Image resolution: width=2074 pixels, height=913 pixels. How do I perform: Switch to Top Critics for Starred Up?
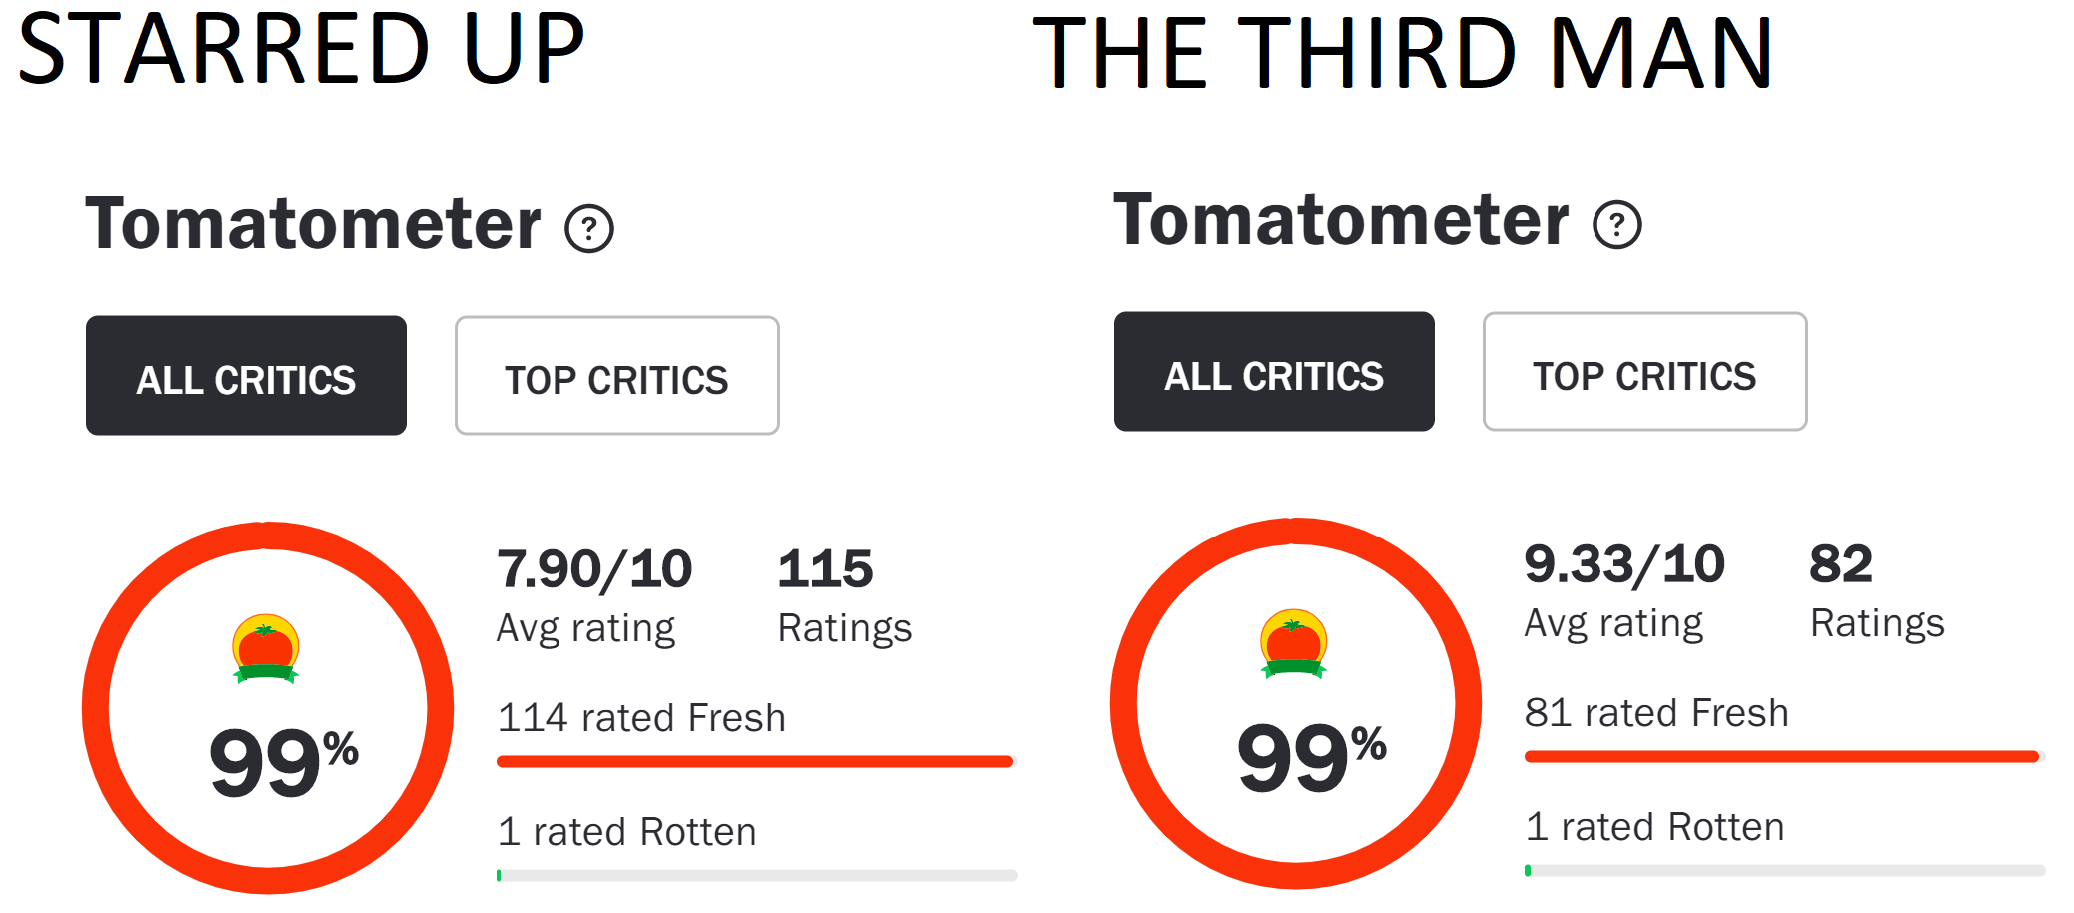point(617,376)
